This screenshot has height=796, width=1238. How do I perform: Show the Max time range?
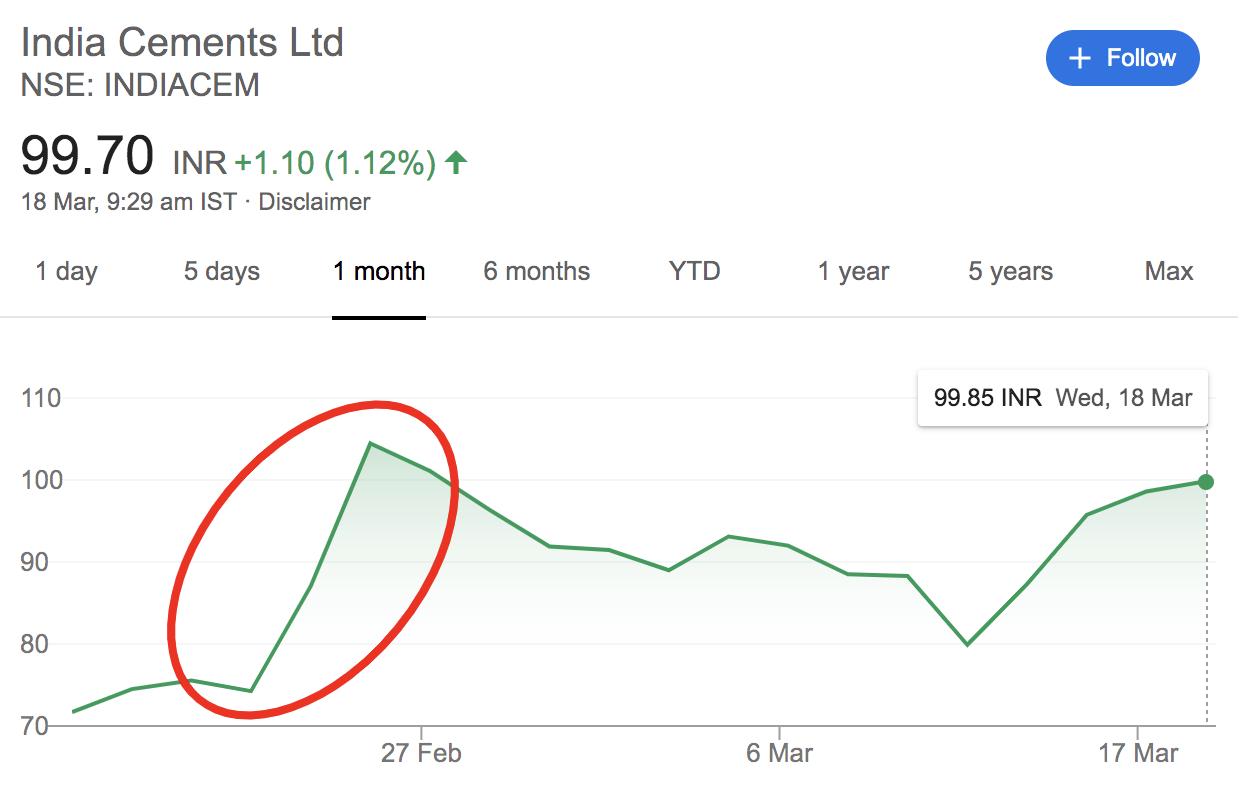(1169, 271)
